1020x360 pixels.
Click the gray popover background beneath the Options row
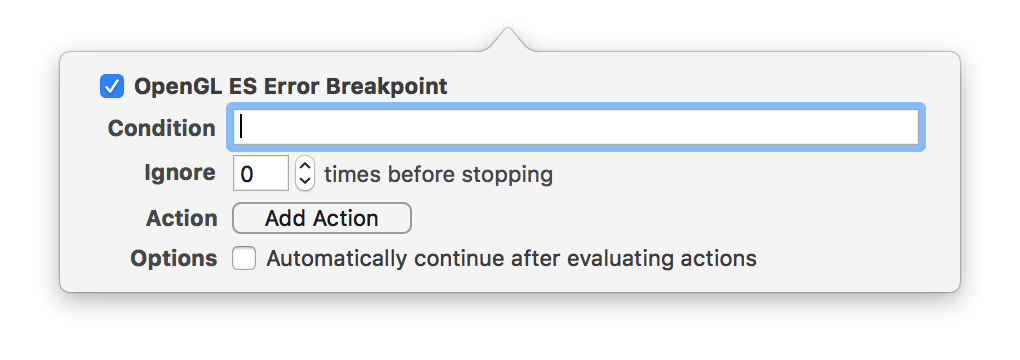tap(510, 281)
